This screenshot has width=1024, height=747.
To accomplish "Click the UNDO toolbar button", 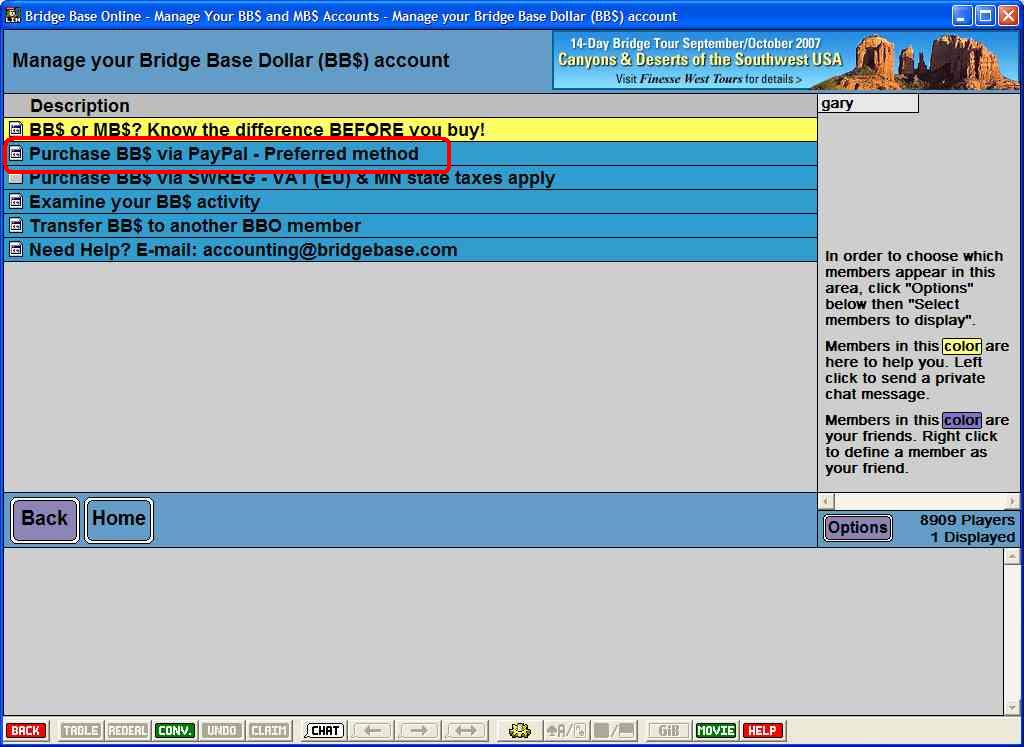I will 221,731.
